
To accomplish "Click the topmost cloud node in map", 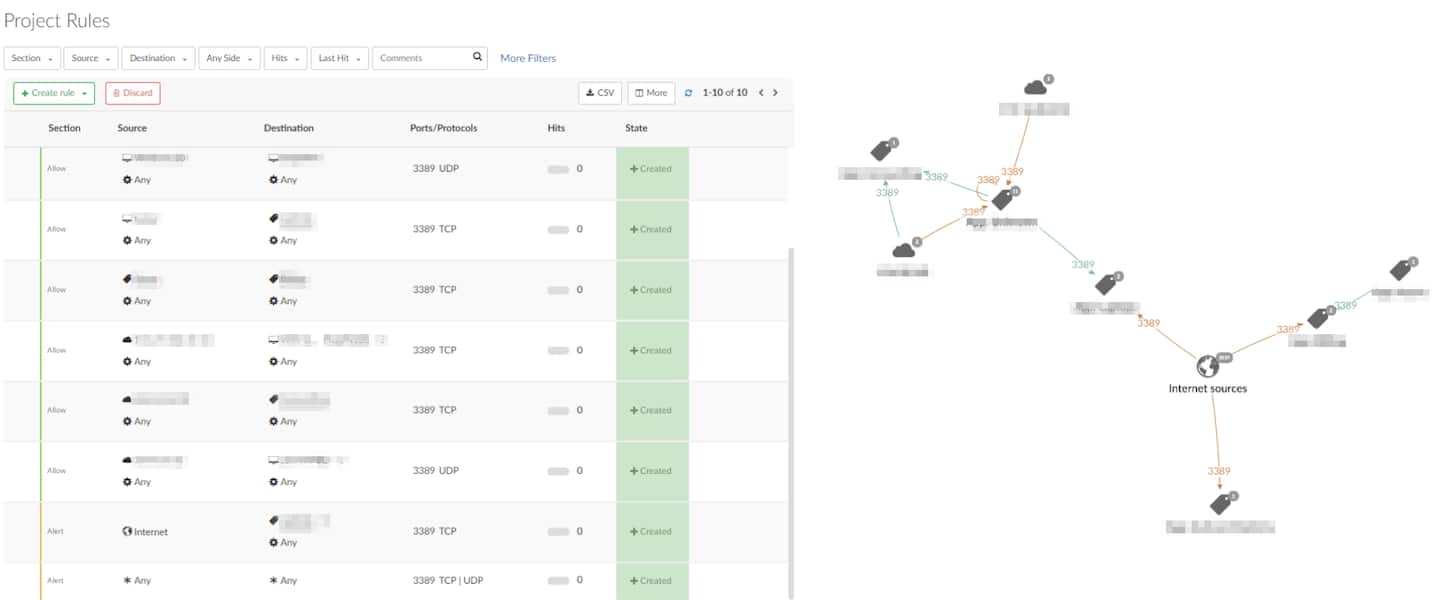I will (1035, 88).
